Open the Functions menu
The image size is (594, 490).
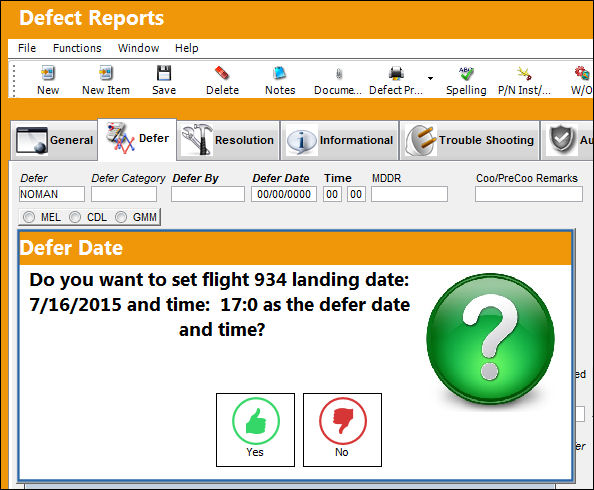point(77,48)
